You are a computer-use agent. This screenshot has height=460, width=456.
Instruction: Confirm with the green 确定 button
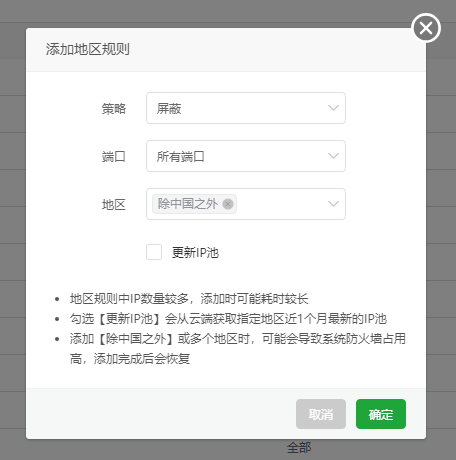point(381,414)
